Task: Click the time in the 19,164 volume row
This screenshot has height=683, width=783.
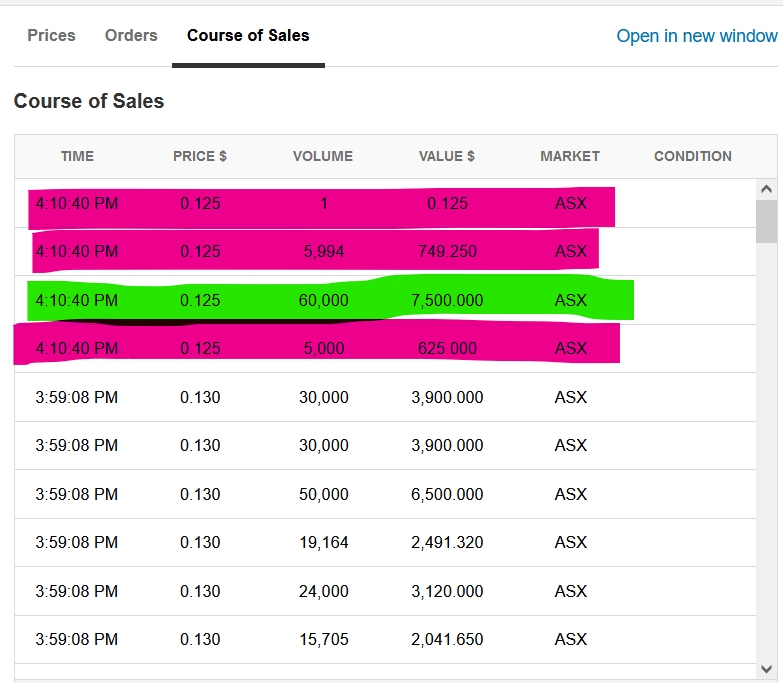Action: tap(77, 542)
